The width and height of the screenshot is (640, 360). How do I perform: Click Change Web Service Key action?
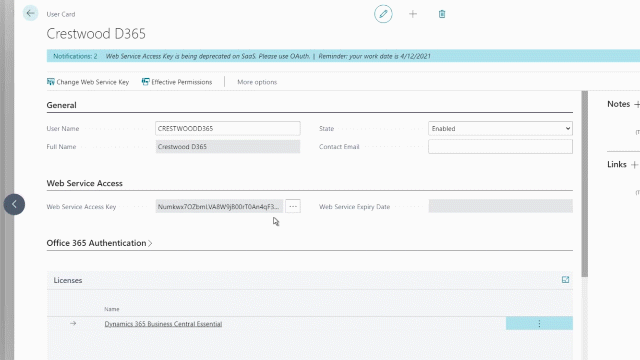88,82
